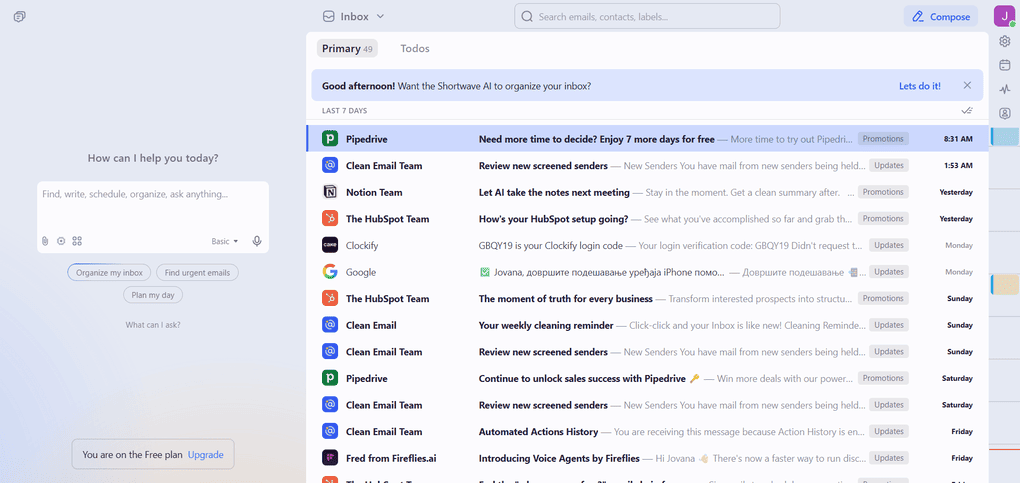Click Notion Team sender logo
Image resolution: width=1020 pixels, height=483 pixels.
[x=330, y=192]
